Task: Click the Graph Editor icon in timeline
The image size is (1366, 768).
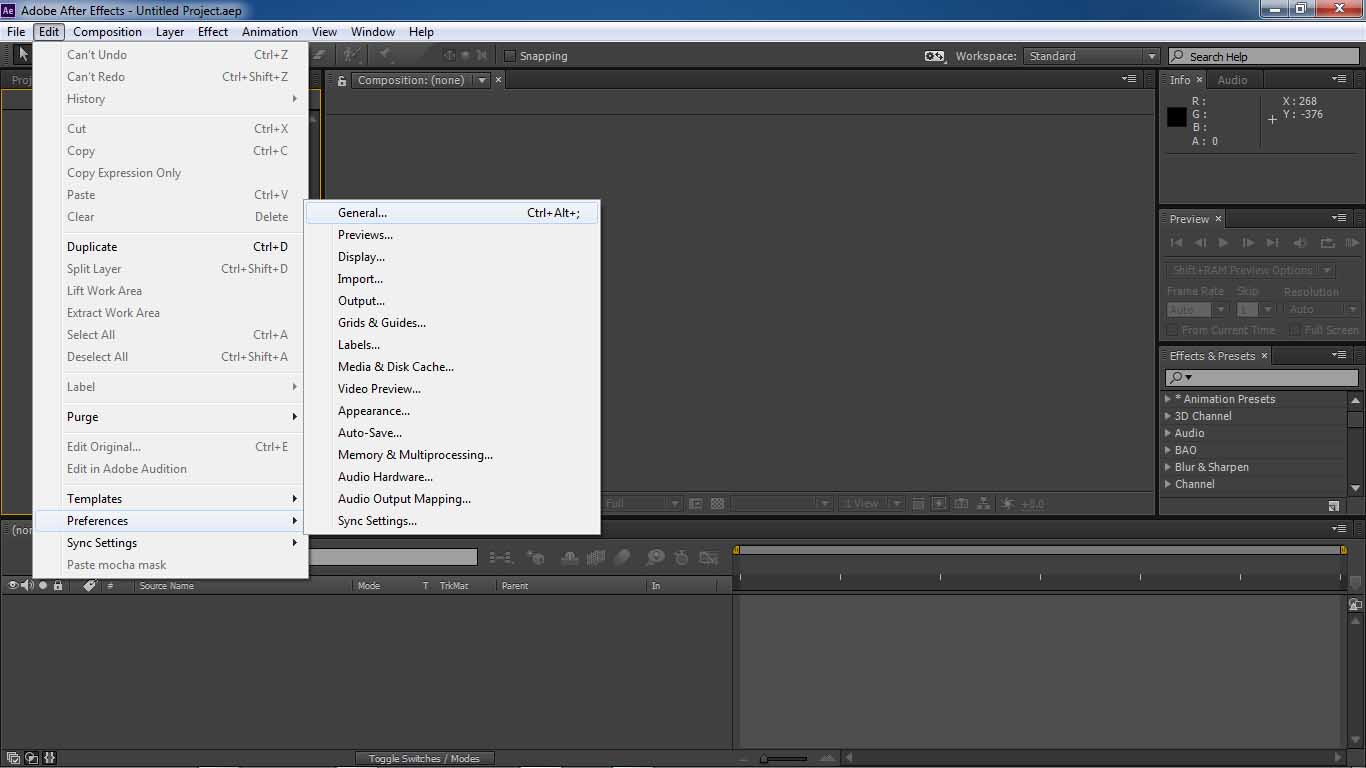Action: coord(709,558)
